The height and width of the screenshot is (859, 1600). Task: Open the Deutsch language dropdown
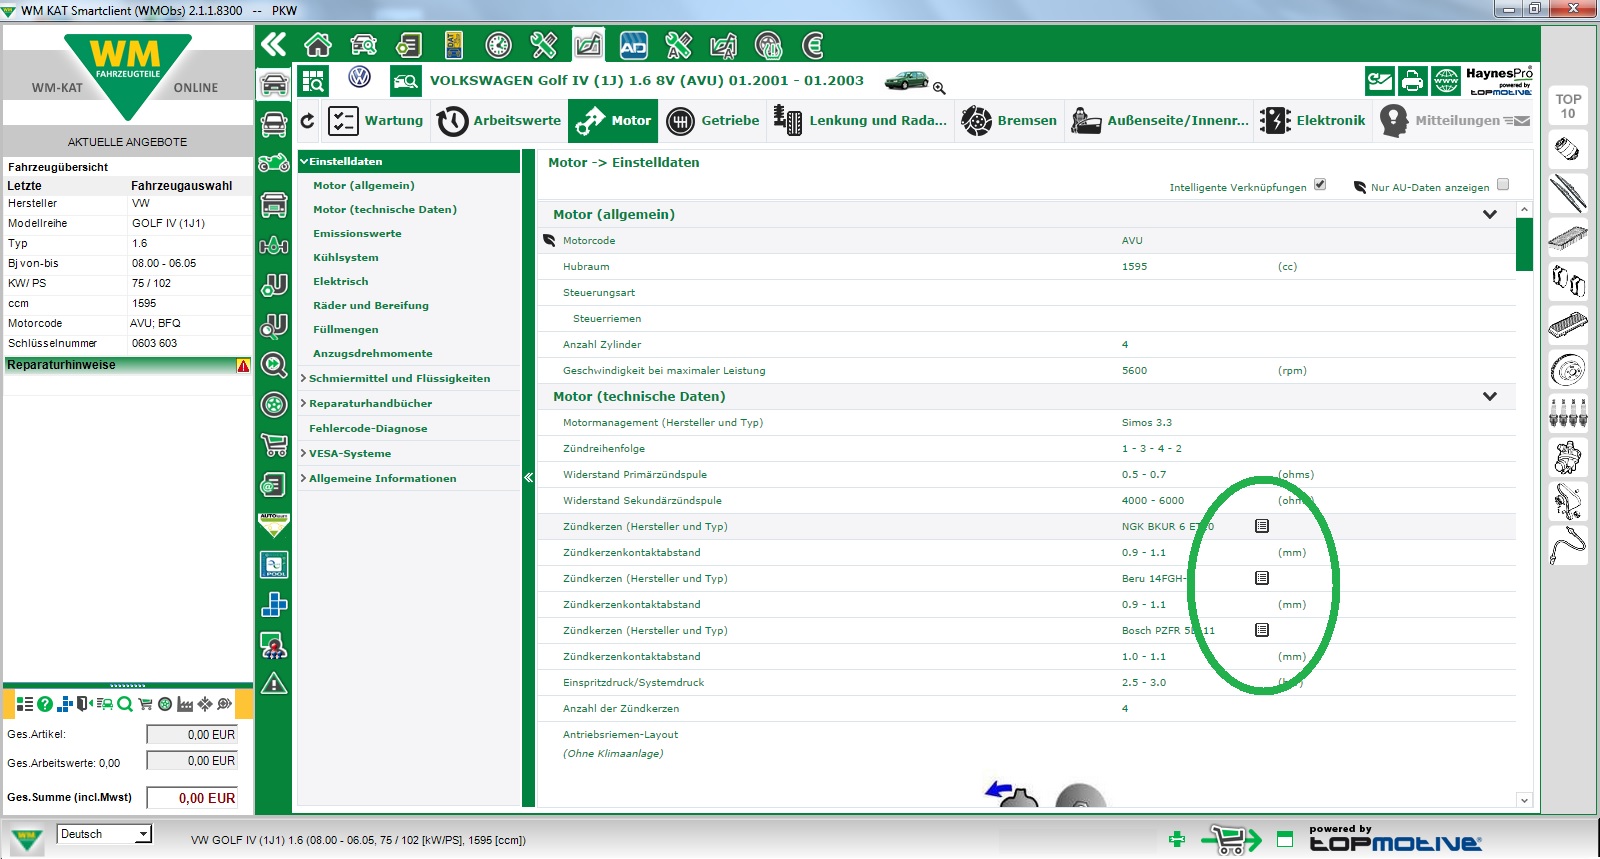tap(104, 834)
